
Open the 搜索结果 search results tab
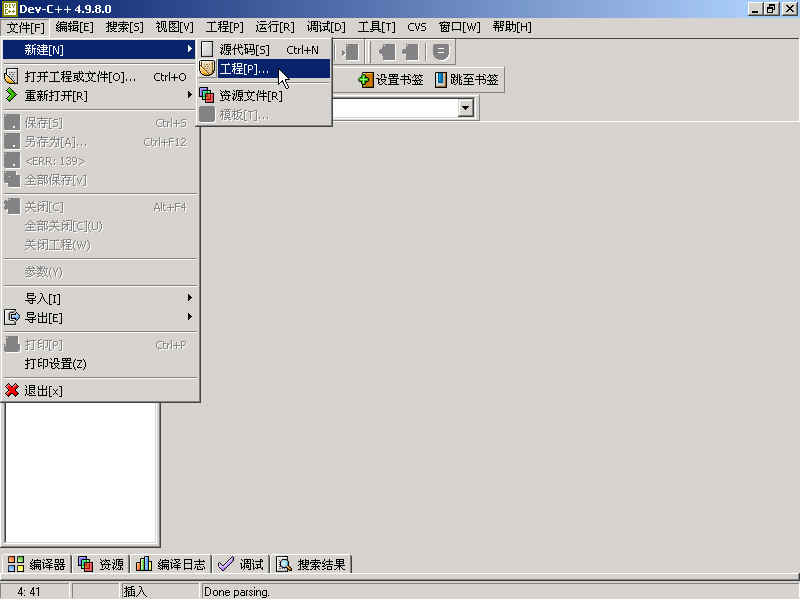tap(312, 564)
